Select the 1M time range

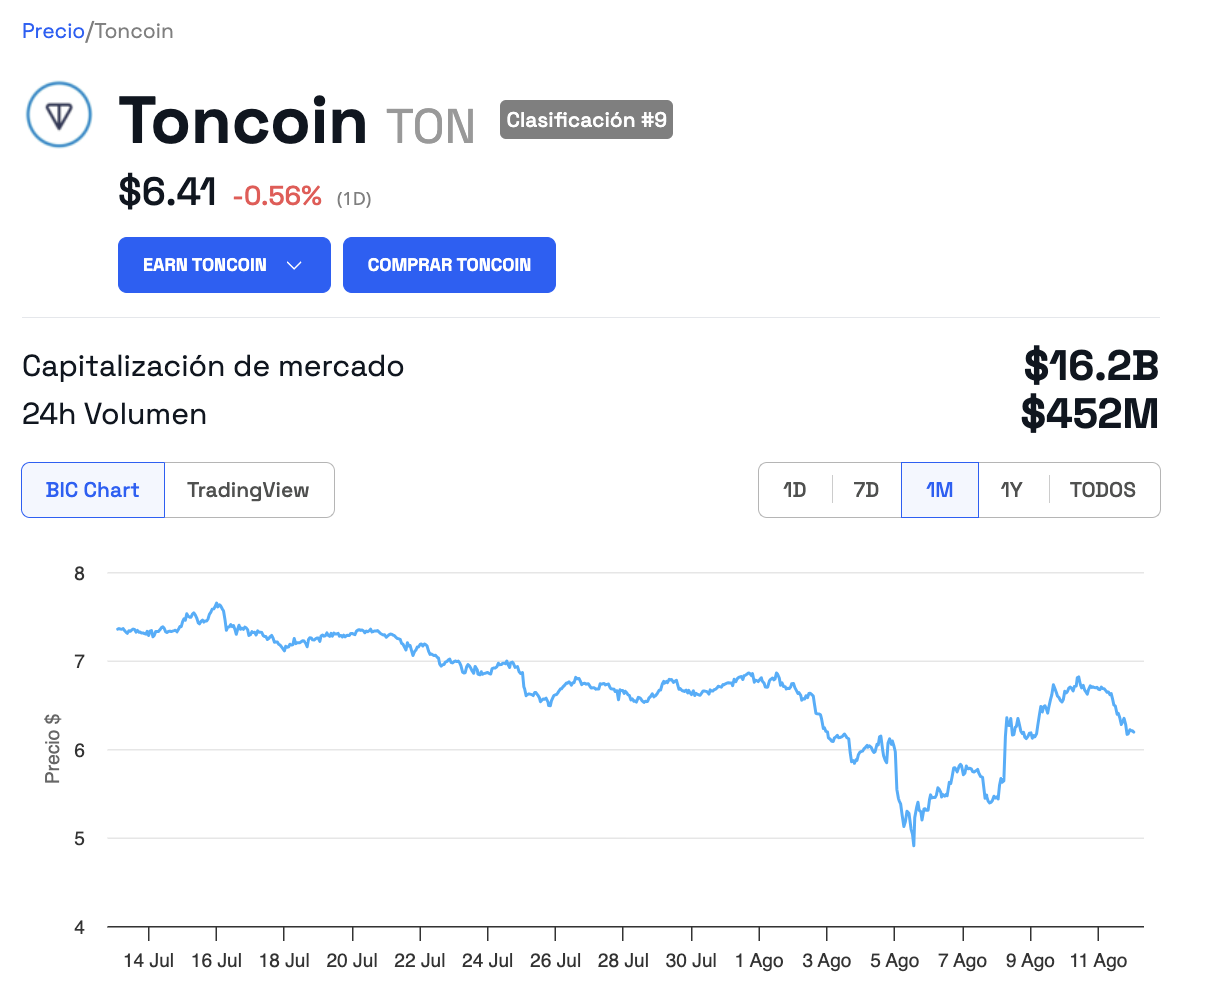[x=940, y=490]
